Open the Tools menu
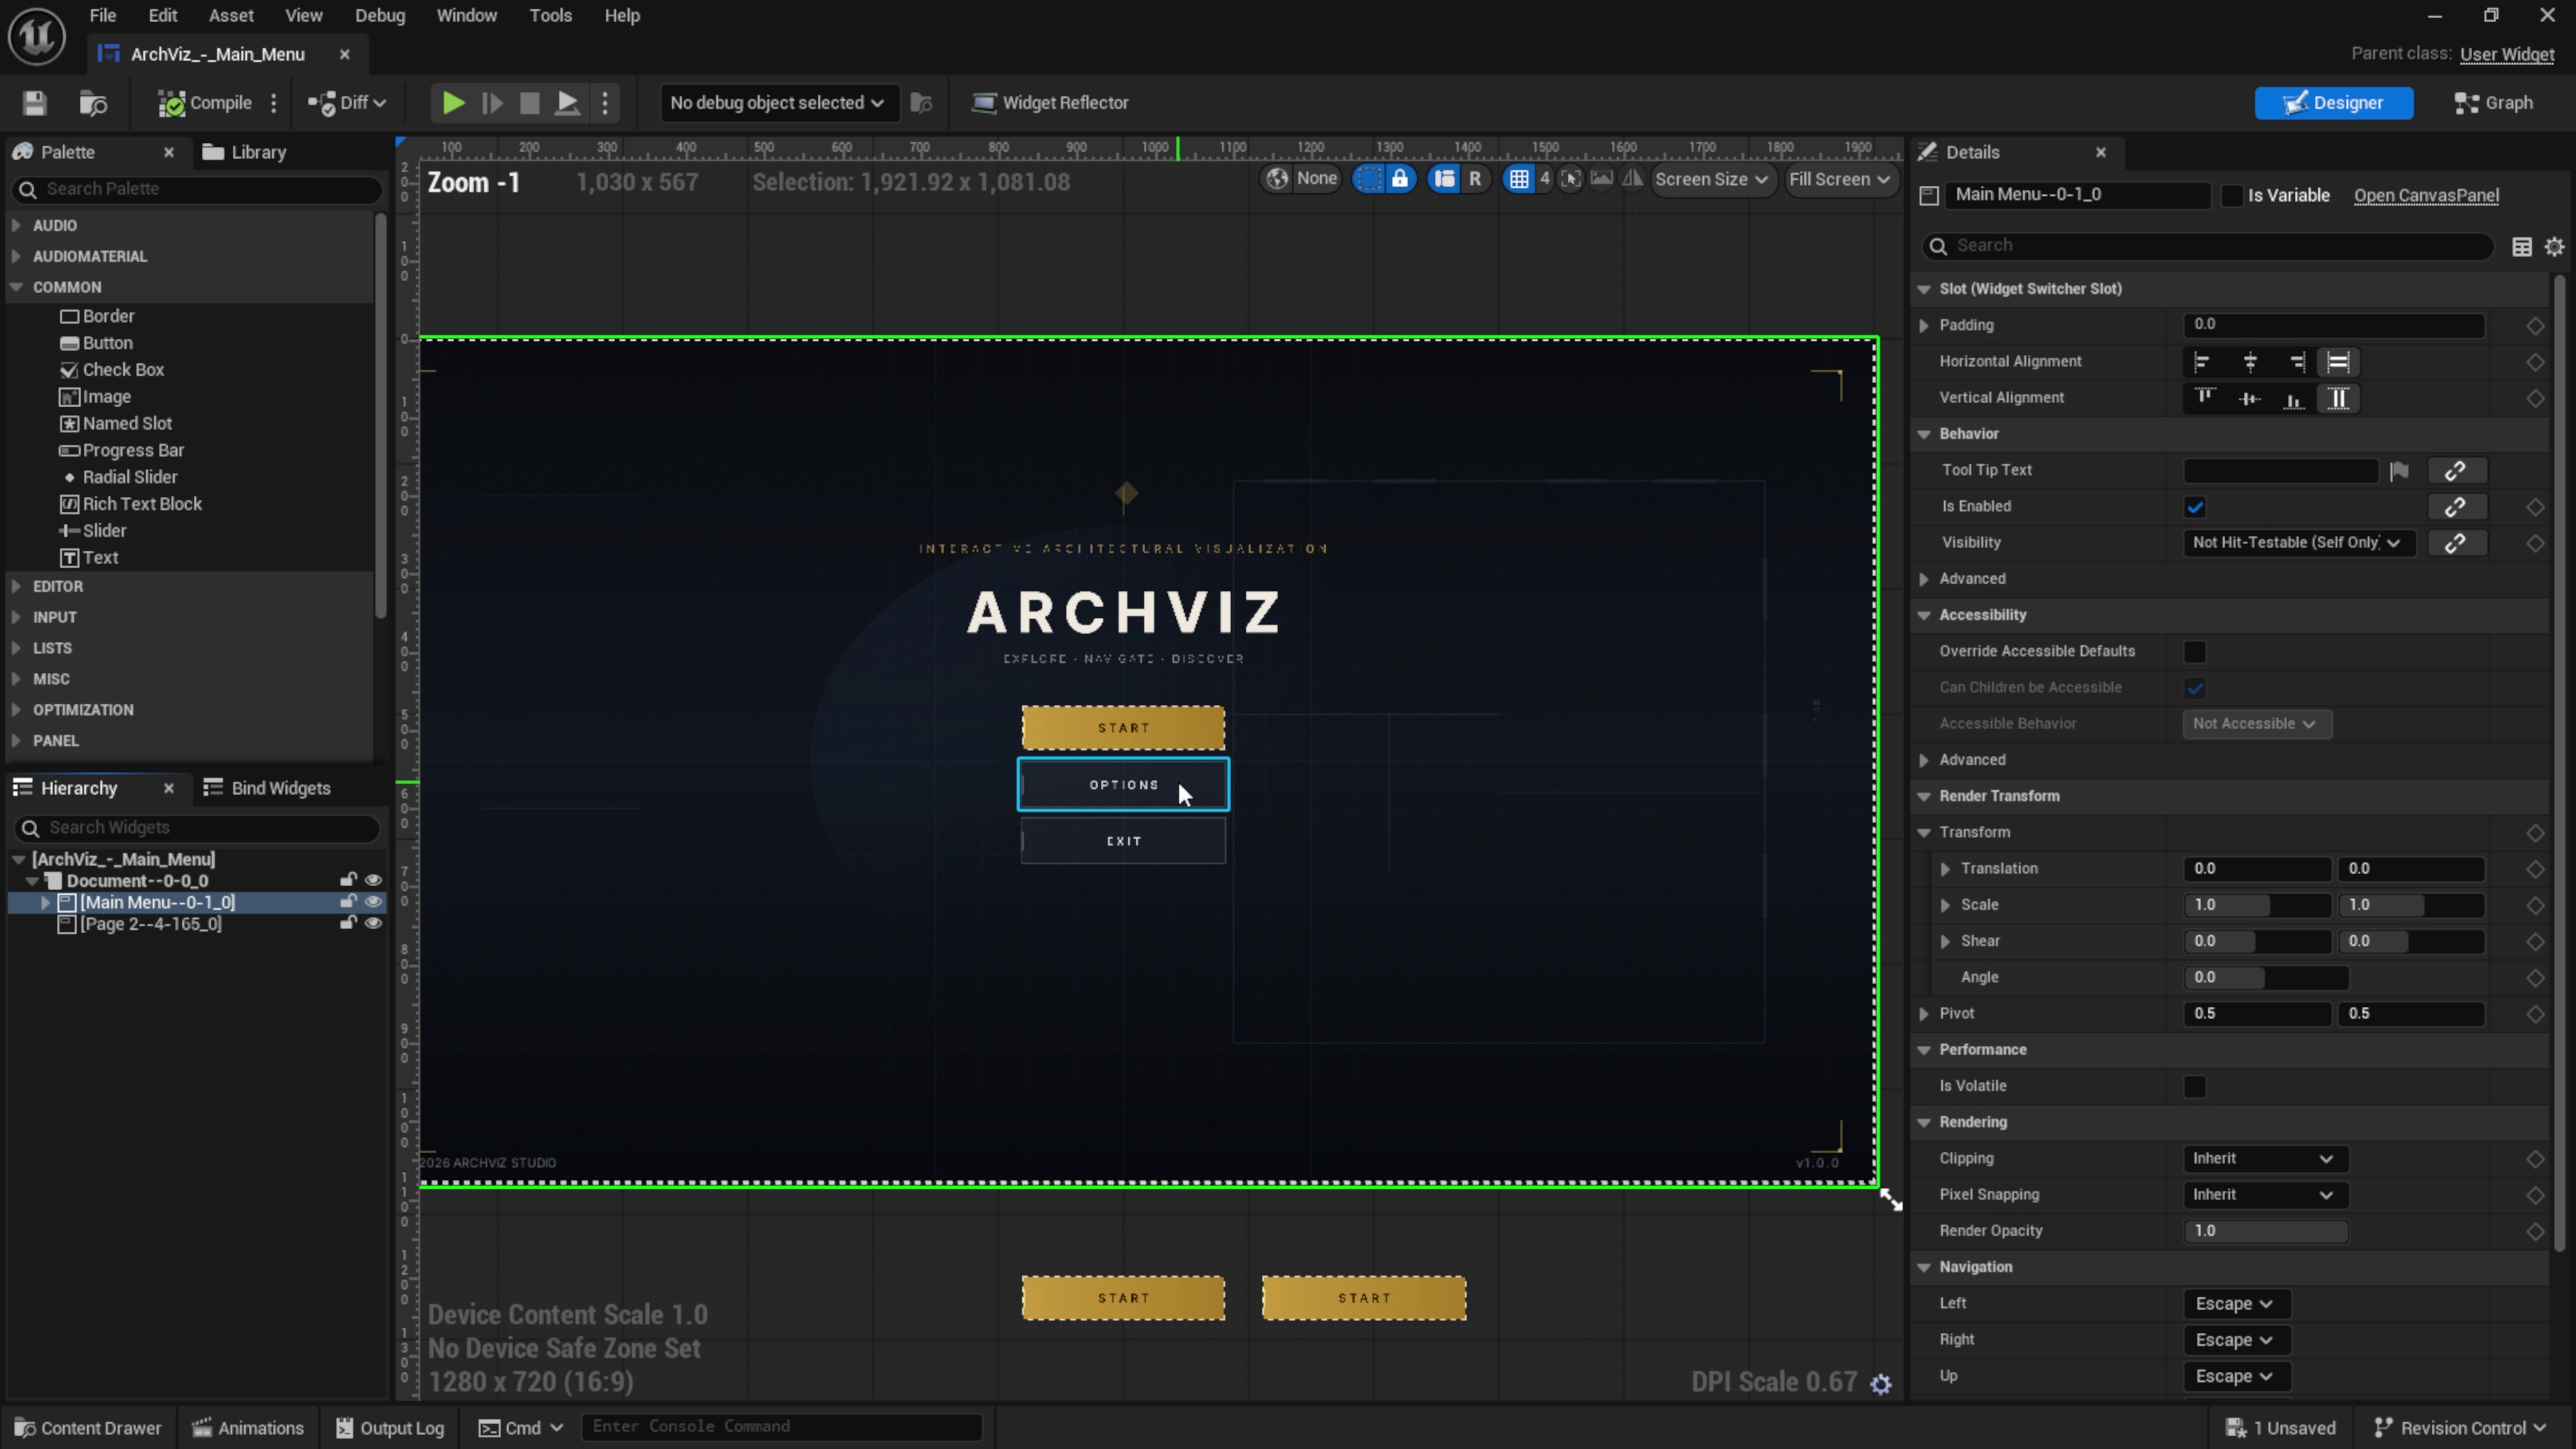2576x1449 pixels. pos(550,16)
